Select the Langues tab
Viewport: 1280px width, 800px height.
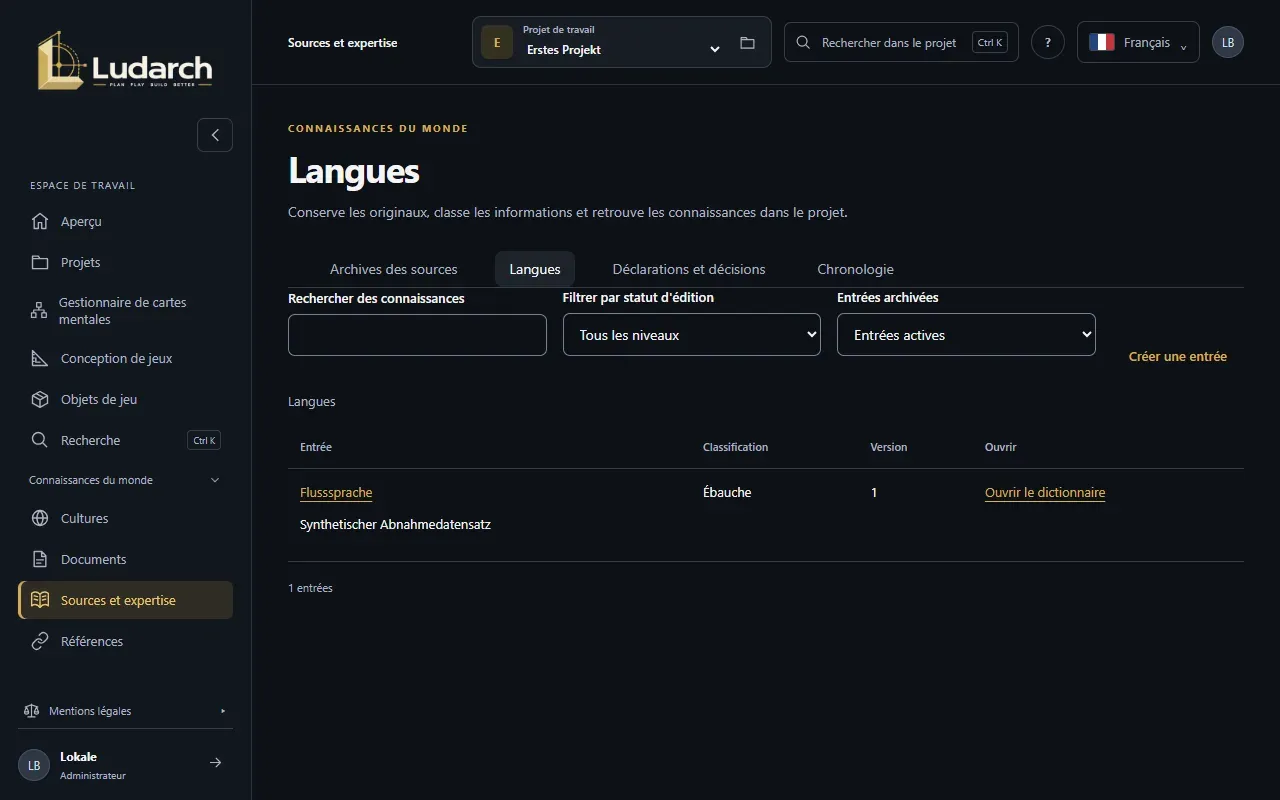point(535,269)
